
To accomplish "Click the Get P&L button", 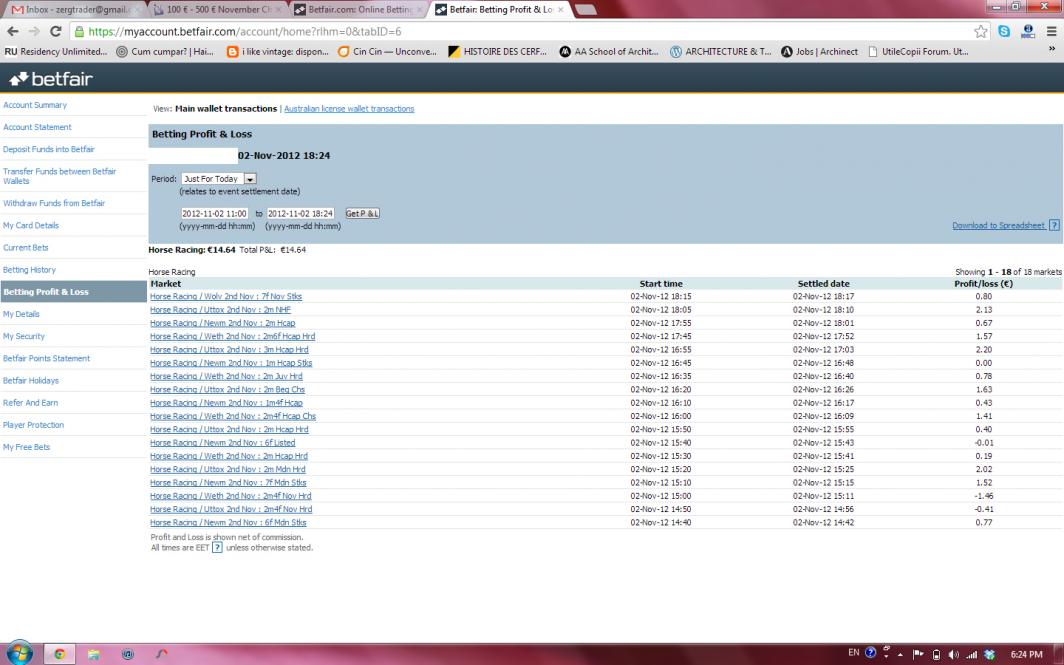I will [362, 213].
